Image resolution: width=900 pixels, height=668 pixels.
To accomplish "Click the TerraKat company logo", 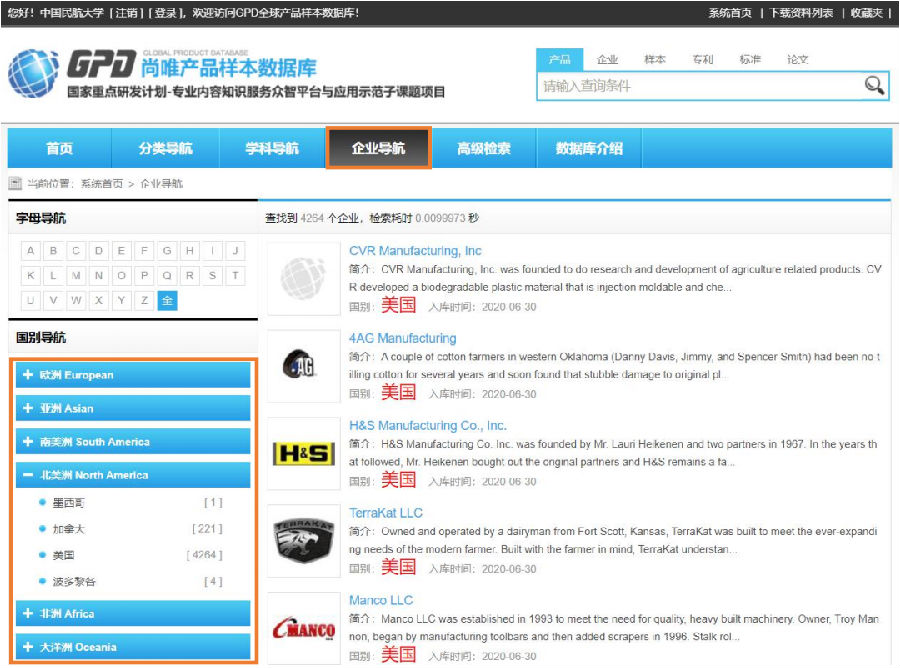I will [303, 541].
